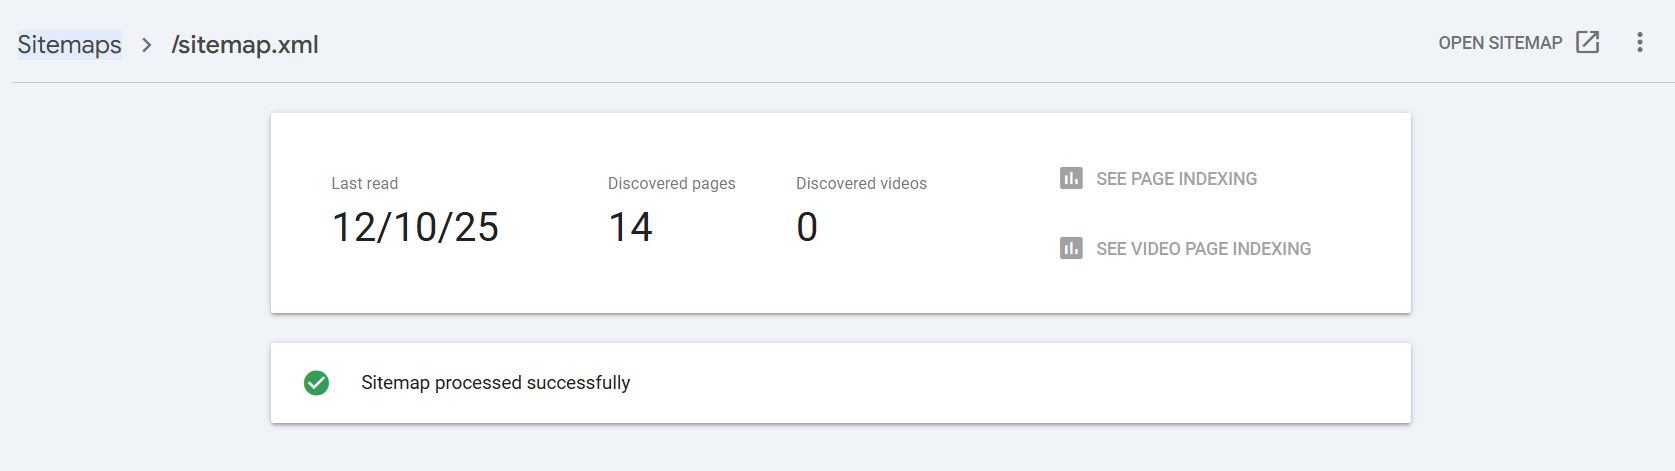Click the Sitemaps breadcrumb link
The width and height of the screenshot is (1675, 471).
click(69, 44)
